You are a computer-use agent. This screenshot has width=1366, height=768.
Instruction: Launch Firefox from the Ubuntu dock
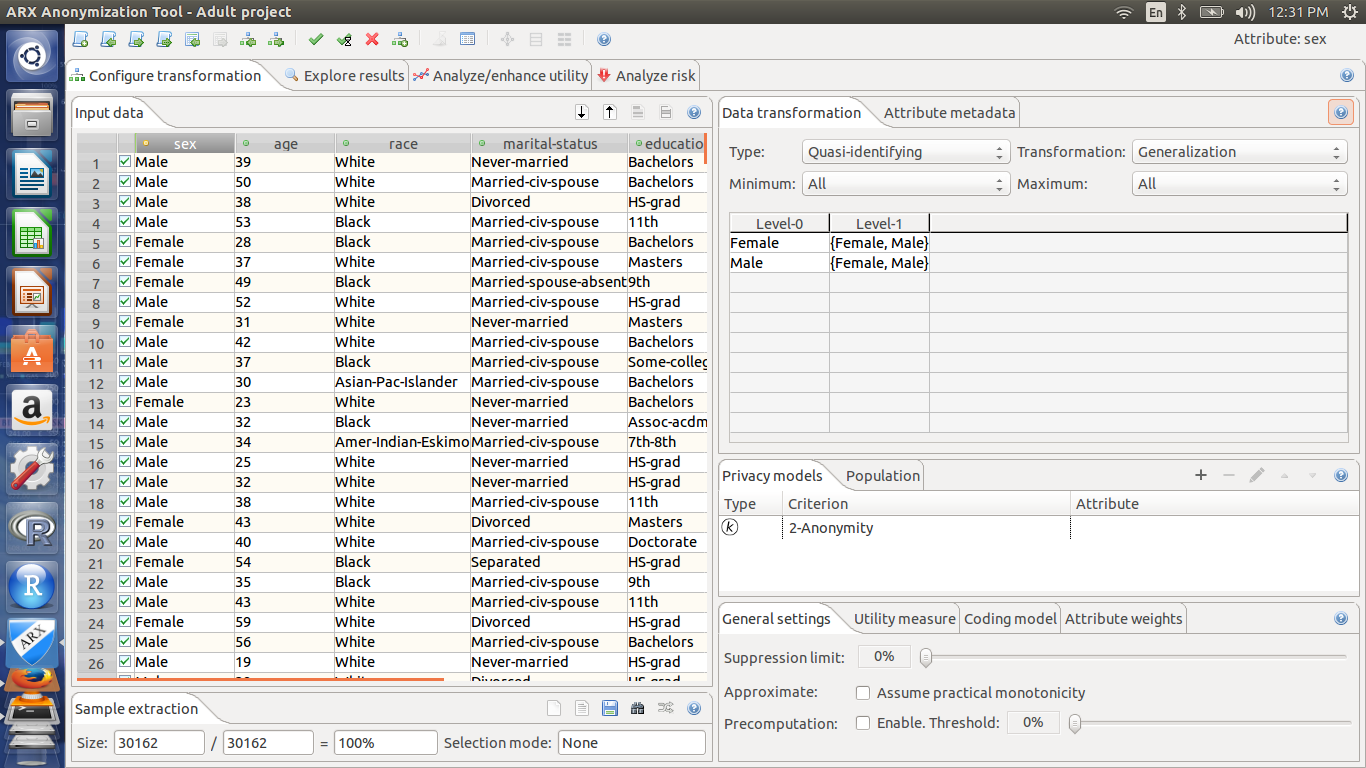(32, 676)
